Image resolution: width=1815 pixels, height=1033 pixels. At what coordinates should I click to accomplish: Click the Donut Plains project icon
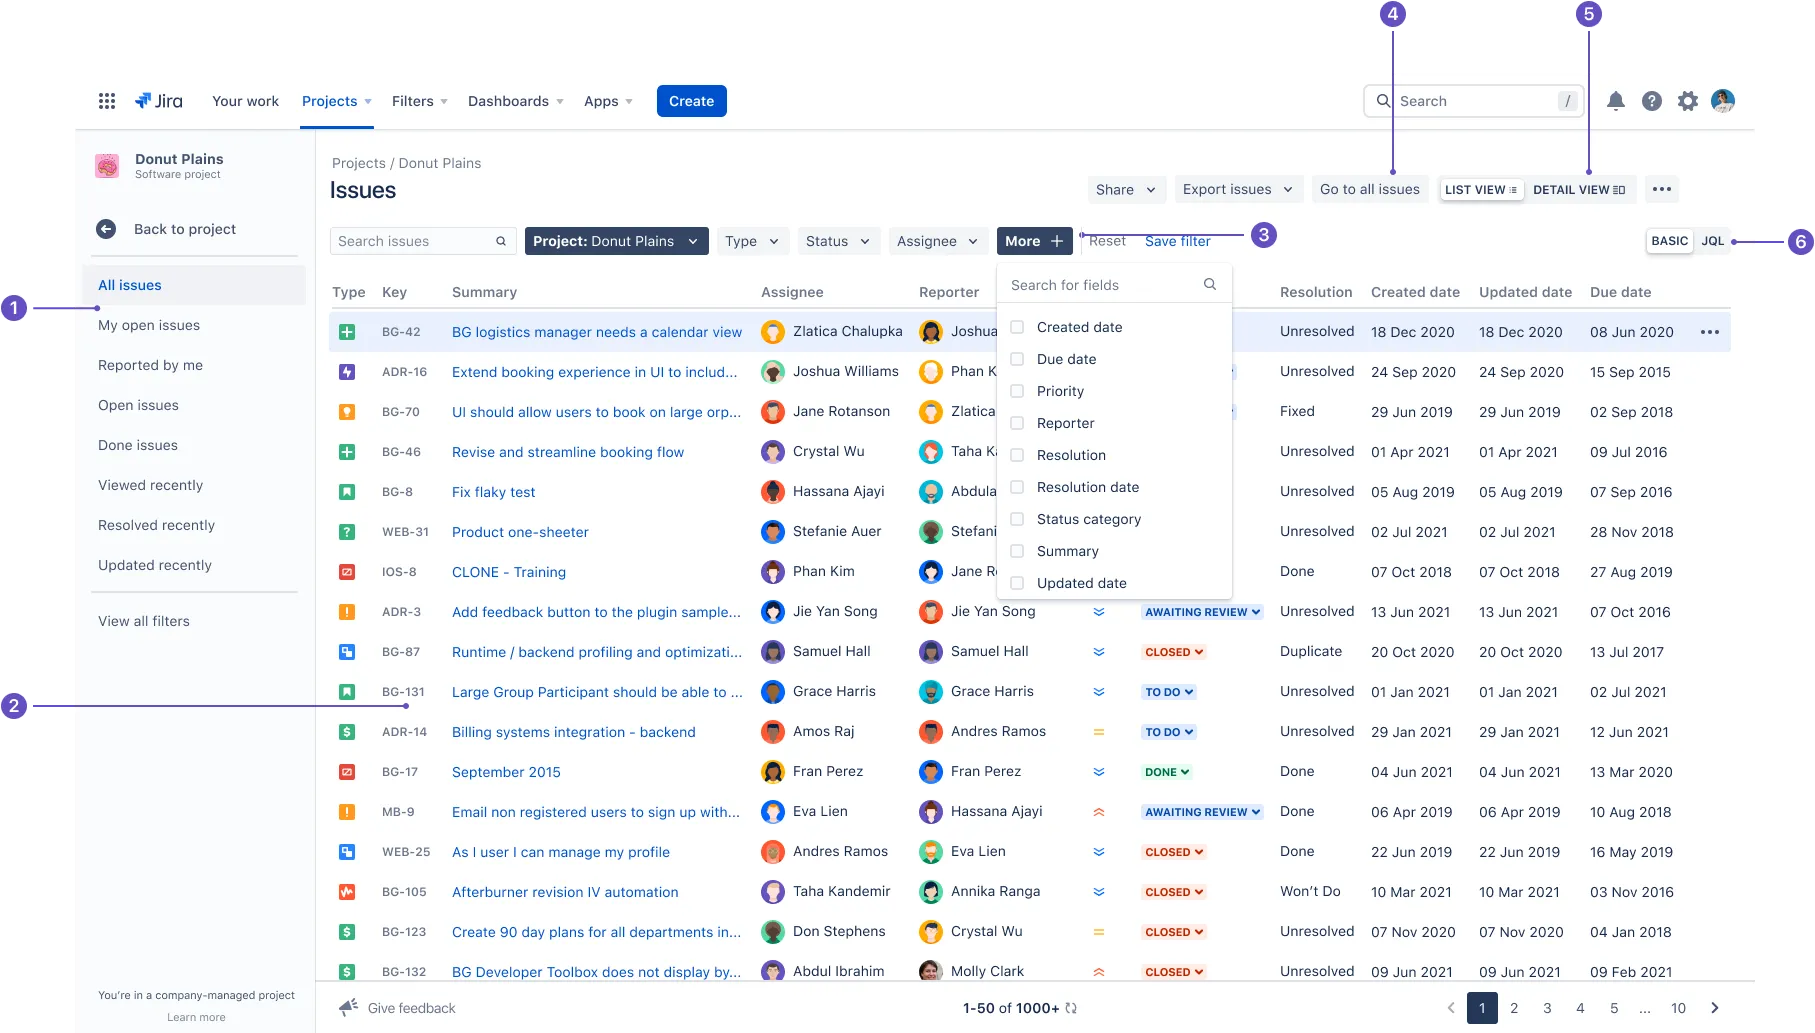click(x=107, y=166)
